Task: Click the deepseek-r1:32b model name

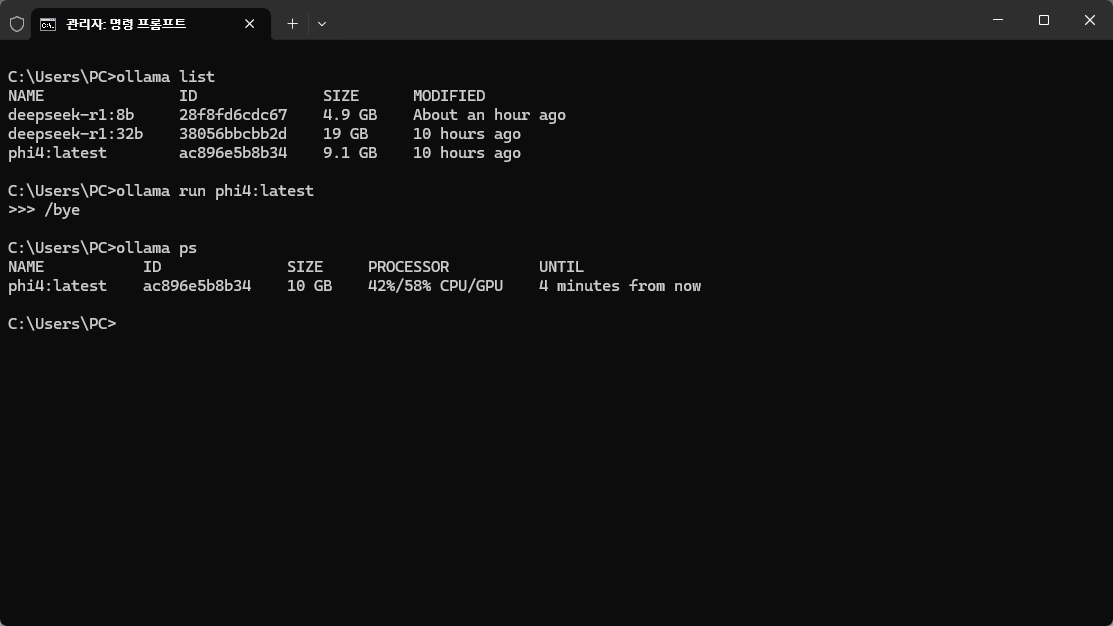Action: 75,134
